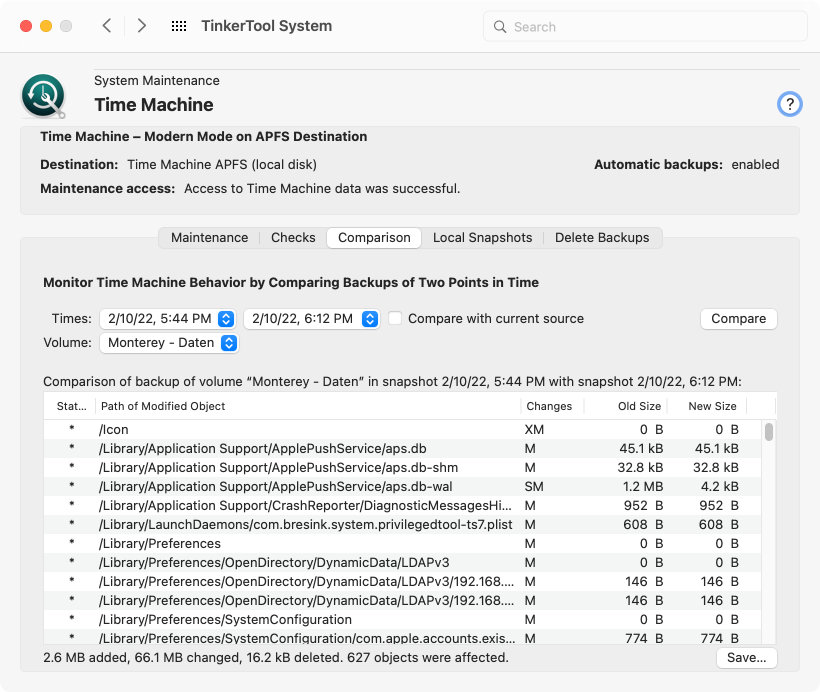This screenshot has height=692, width=820.
Task: Open the Delete Backups tab
Action: tap(602, 237)
